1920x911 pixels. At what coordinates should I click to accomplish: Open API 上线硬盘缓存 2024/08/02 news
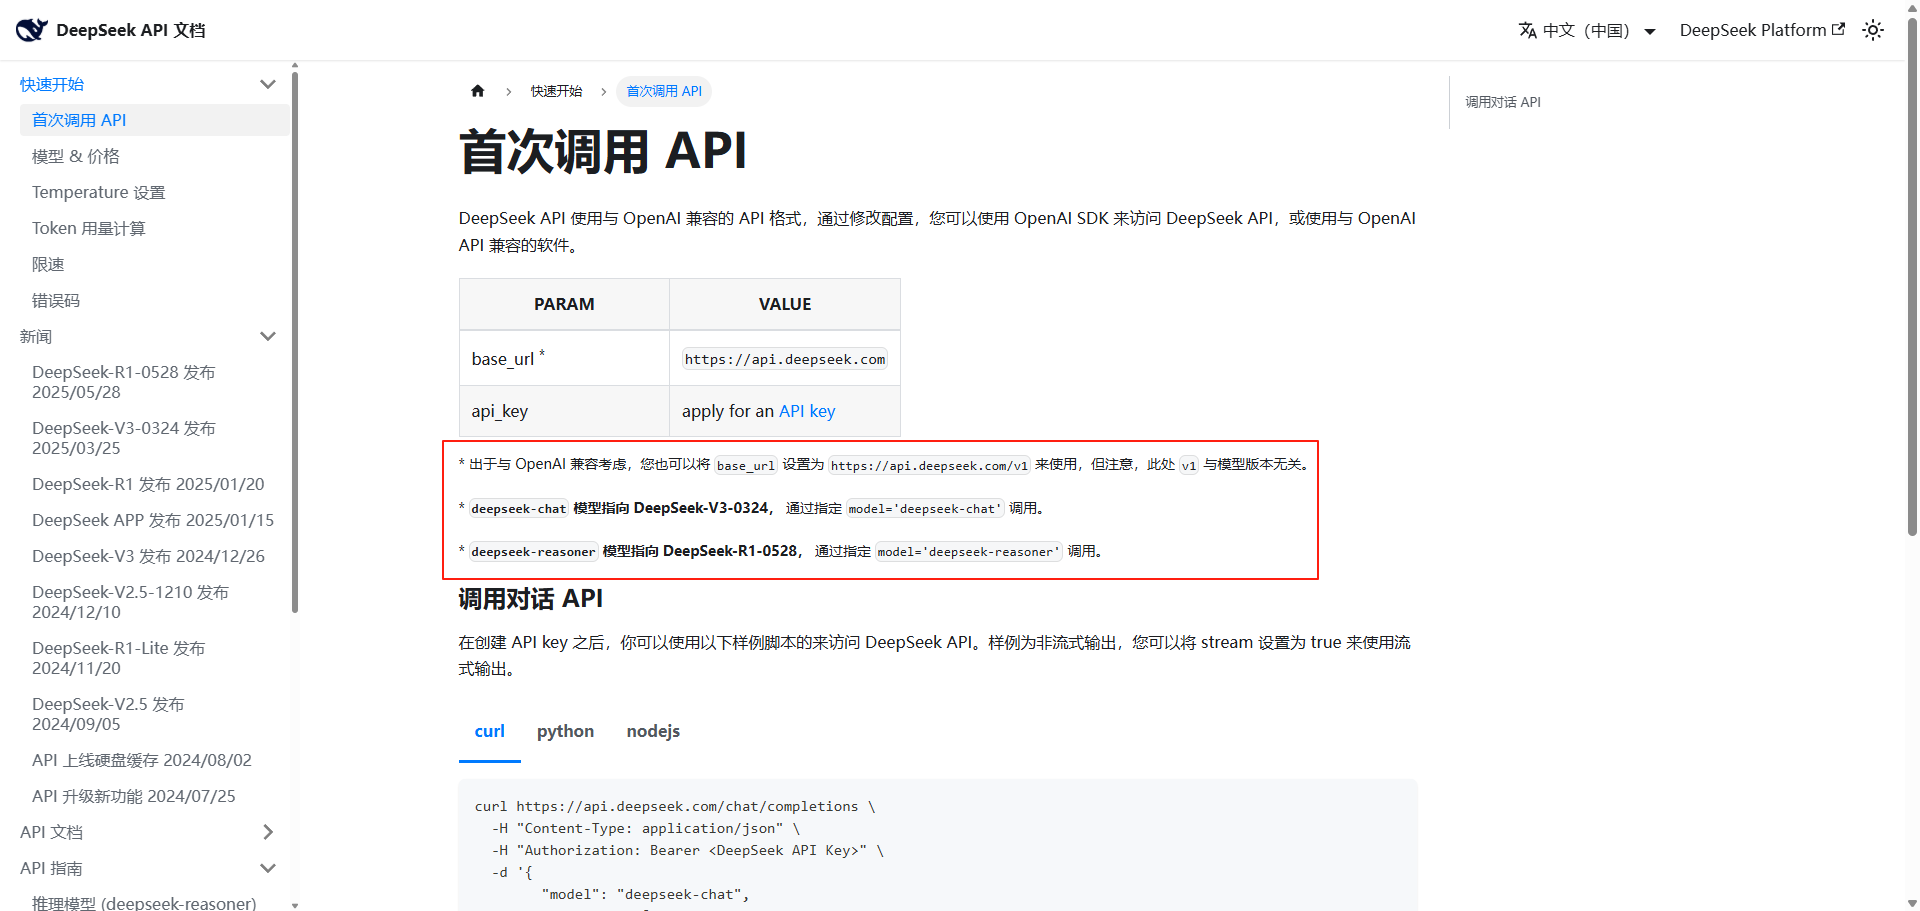(142, 760)
